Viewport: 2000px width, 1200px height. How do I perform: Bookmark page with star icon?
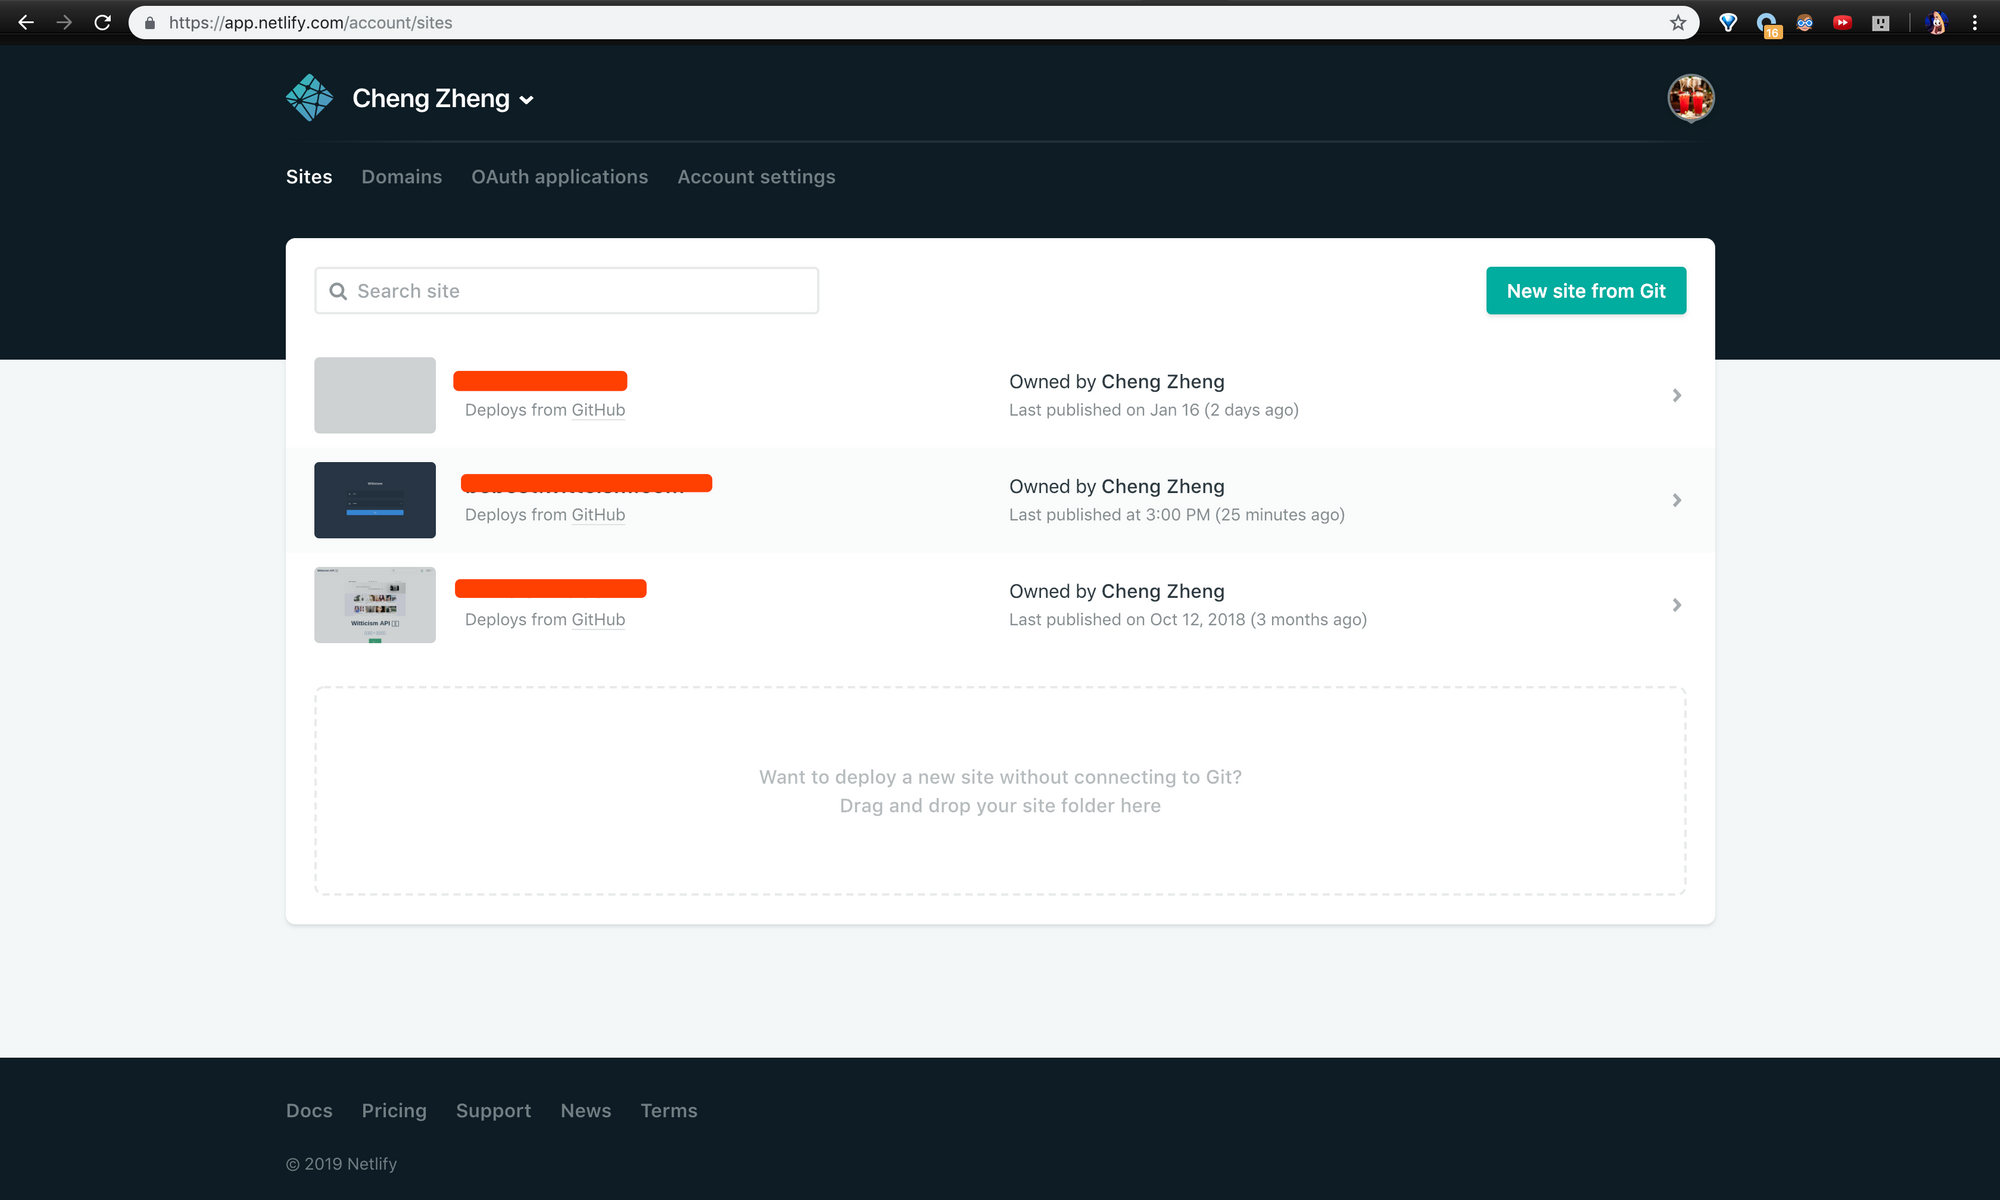pyautogui.click(x=1678, y=22)
